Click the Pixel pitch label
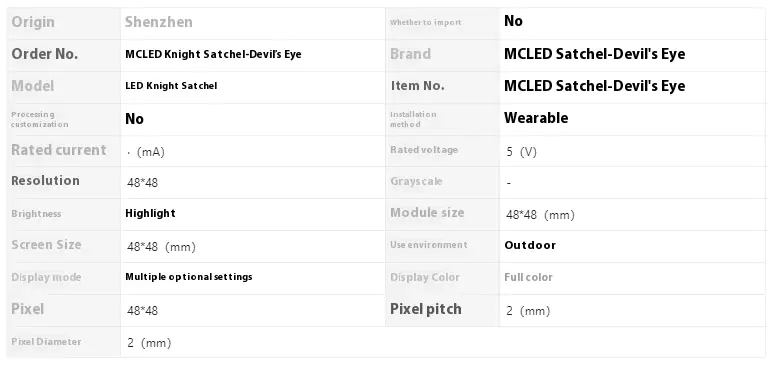This screenshot has height=368, width=779. (426, 309)
